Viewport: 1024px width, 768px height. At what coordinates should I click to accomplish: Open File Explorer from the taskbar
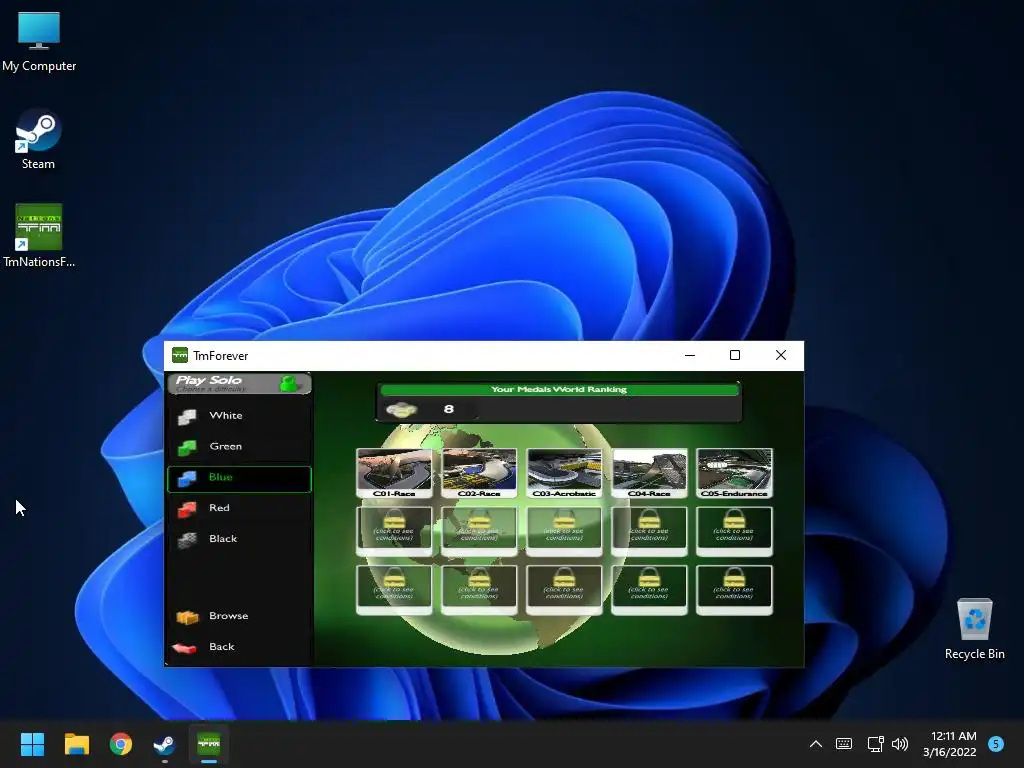click(76, 744)
